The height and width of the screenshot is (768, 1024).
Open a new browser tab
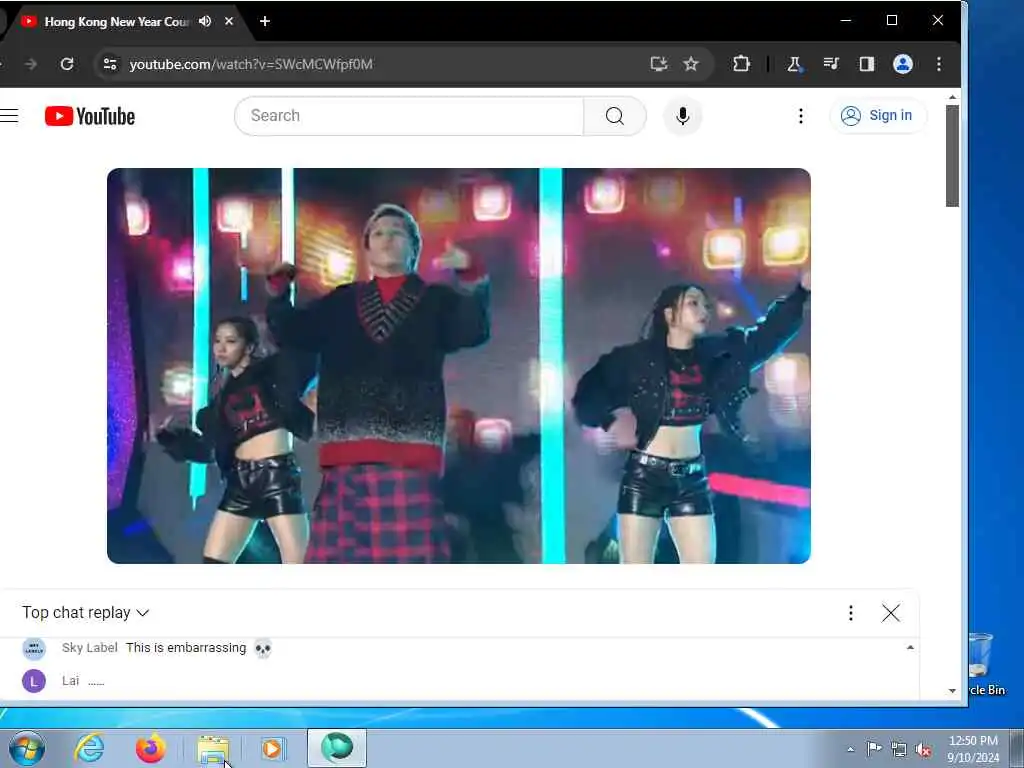pyautogui.click(x=264, y=21)
